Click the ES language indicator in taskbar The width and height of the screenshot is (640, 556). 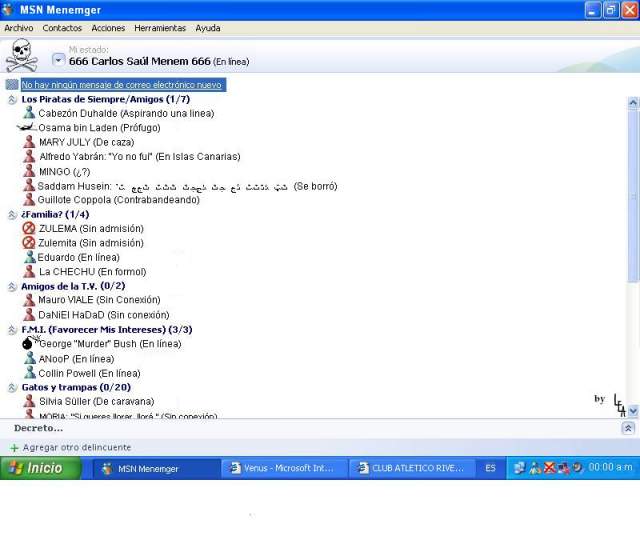click(x=491, y=468)
